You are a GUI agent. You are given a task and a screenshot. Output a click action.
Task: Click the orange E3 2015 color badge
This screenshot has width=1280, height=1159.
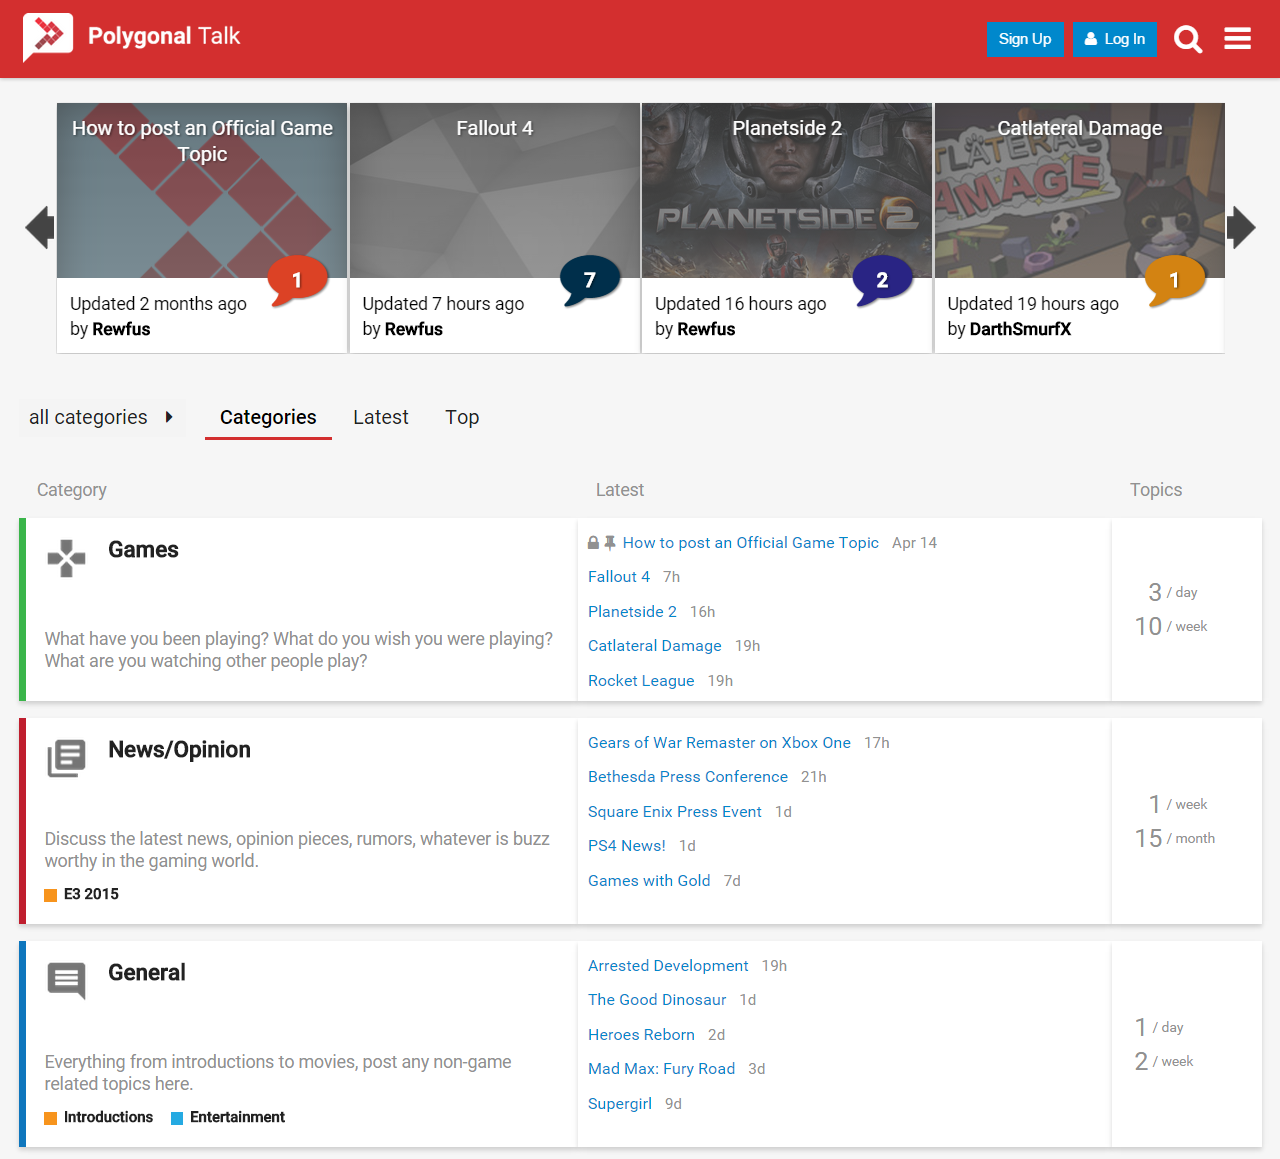click(x=50, y=895)
